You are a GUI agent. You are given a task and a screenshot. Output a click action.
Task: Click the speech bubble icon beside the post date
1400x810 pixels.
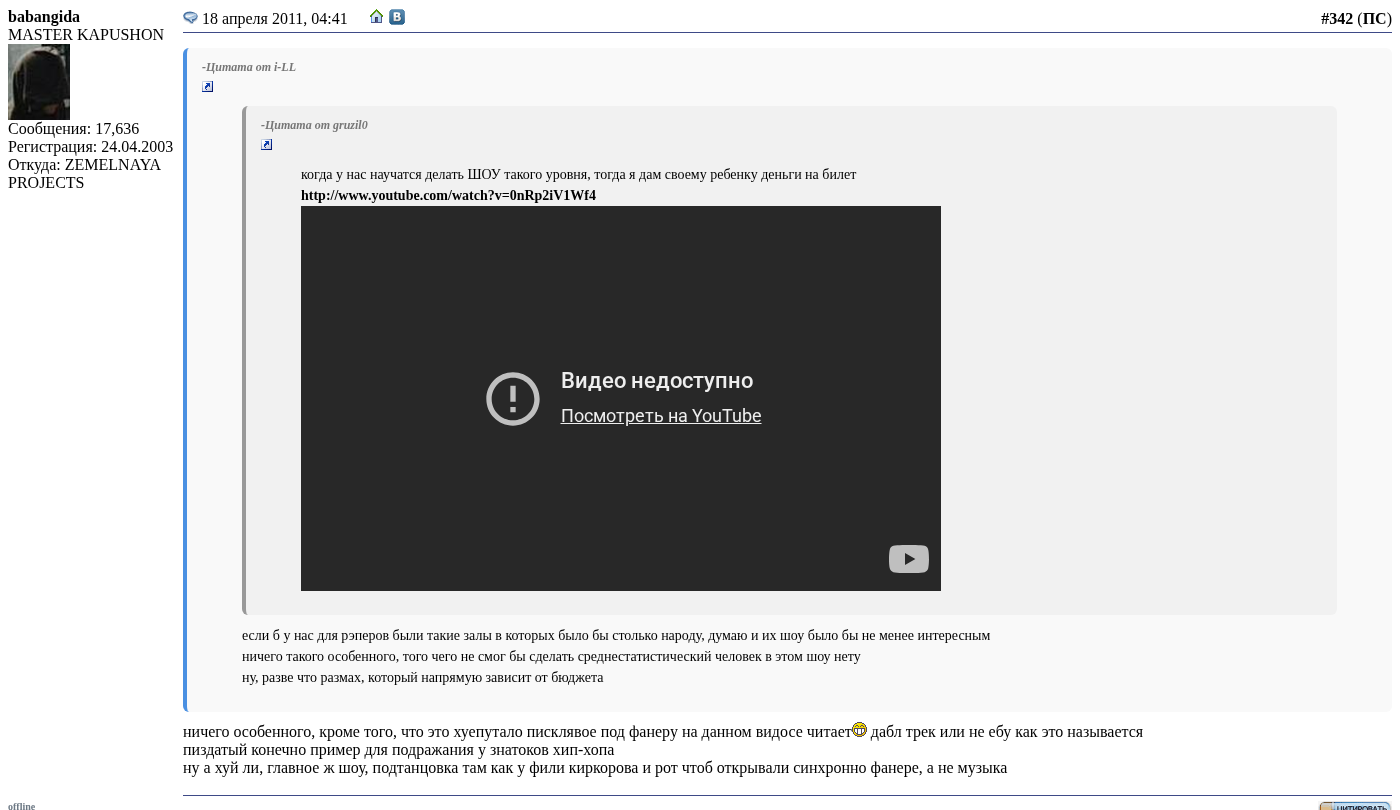tap(190, 18)
